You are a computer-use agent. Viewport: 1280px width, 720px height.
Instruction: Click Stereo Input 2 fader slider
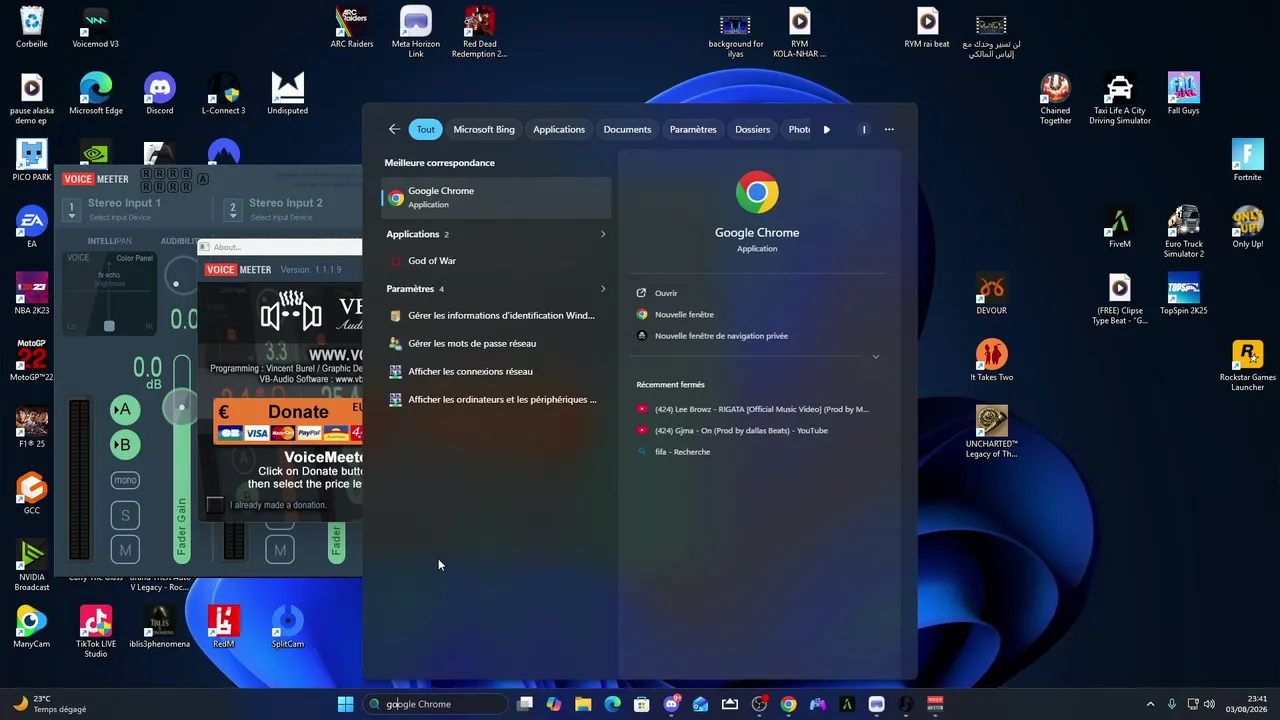[x=336, y=545]
